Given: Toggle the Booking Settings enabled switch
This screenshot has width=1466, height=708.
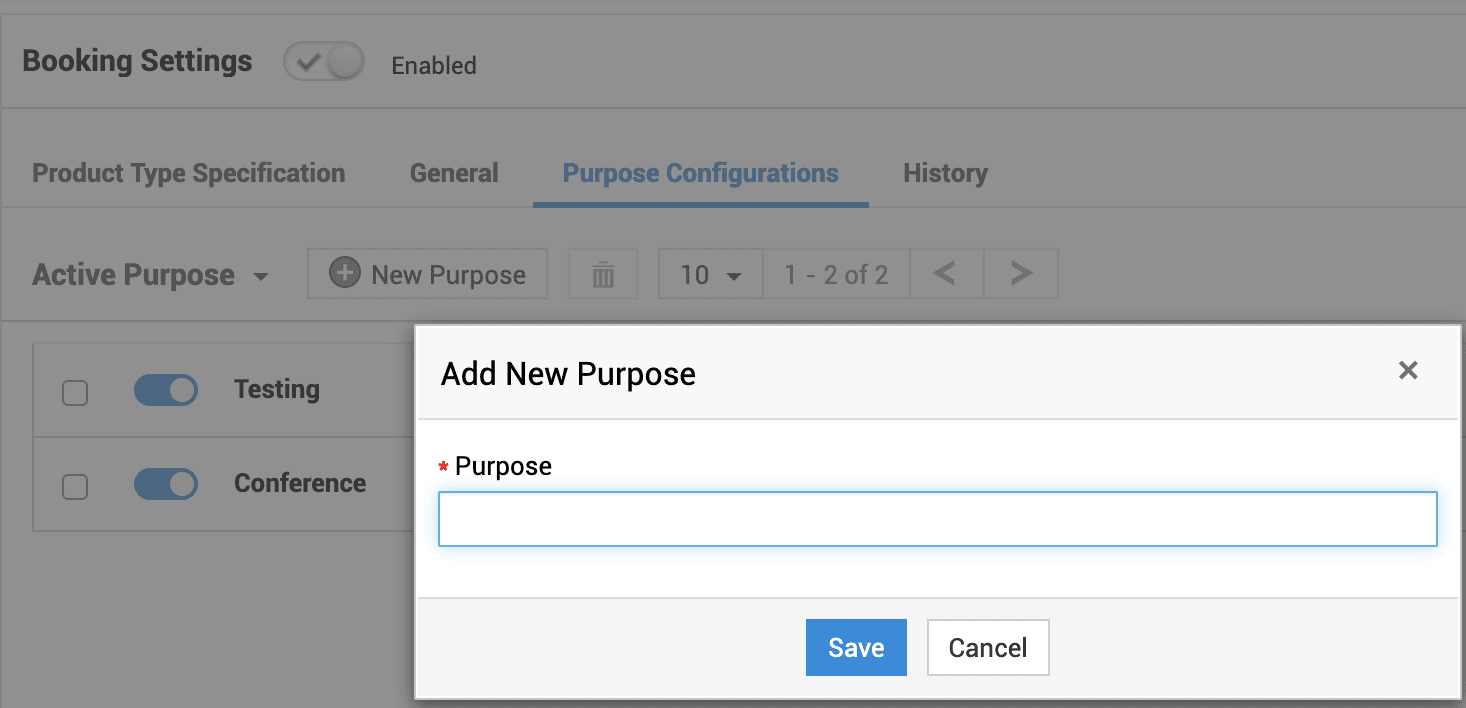Looking at the screenshot, I should [324, 64].
